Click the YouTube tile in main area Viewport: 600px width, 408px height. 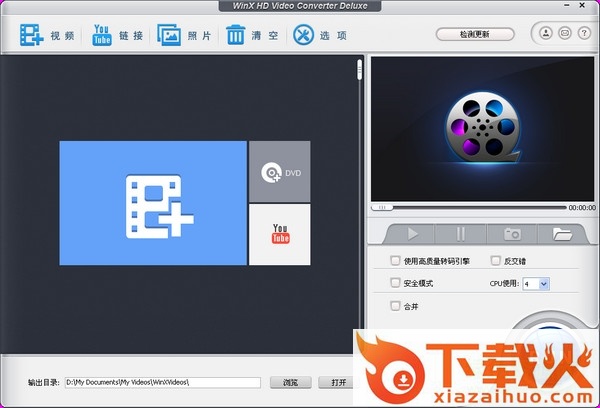click(x=280, y=234)
